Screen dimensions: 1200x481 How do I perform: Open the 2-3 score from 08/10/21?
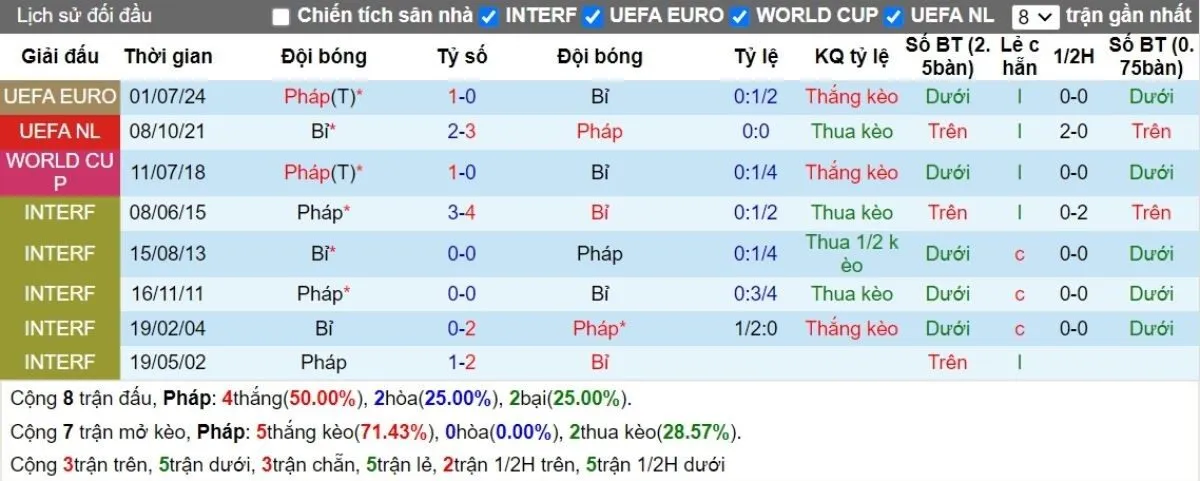point(462,131)
